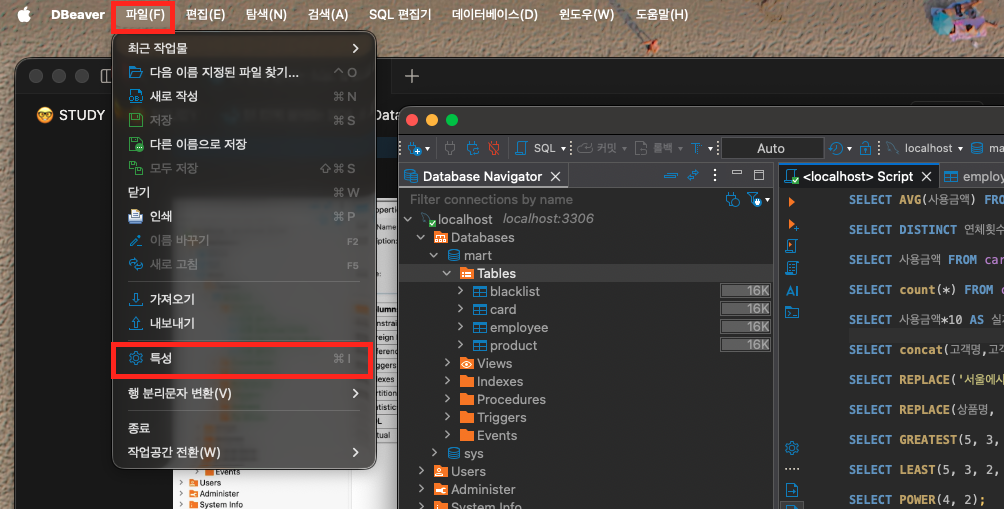
Task: Click the execute script icon in editor
Action: pyautogui.click(x=792, y=246)
